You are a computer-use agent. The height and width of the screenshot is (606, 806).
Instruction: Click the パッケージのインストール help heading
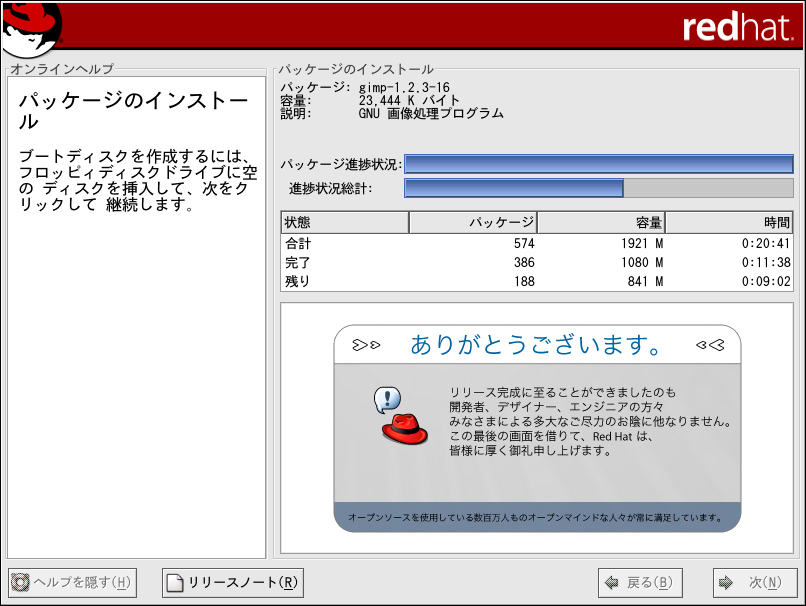133,111
